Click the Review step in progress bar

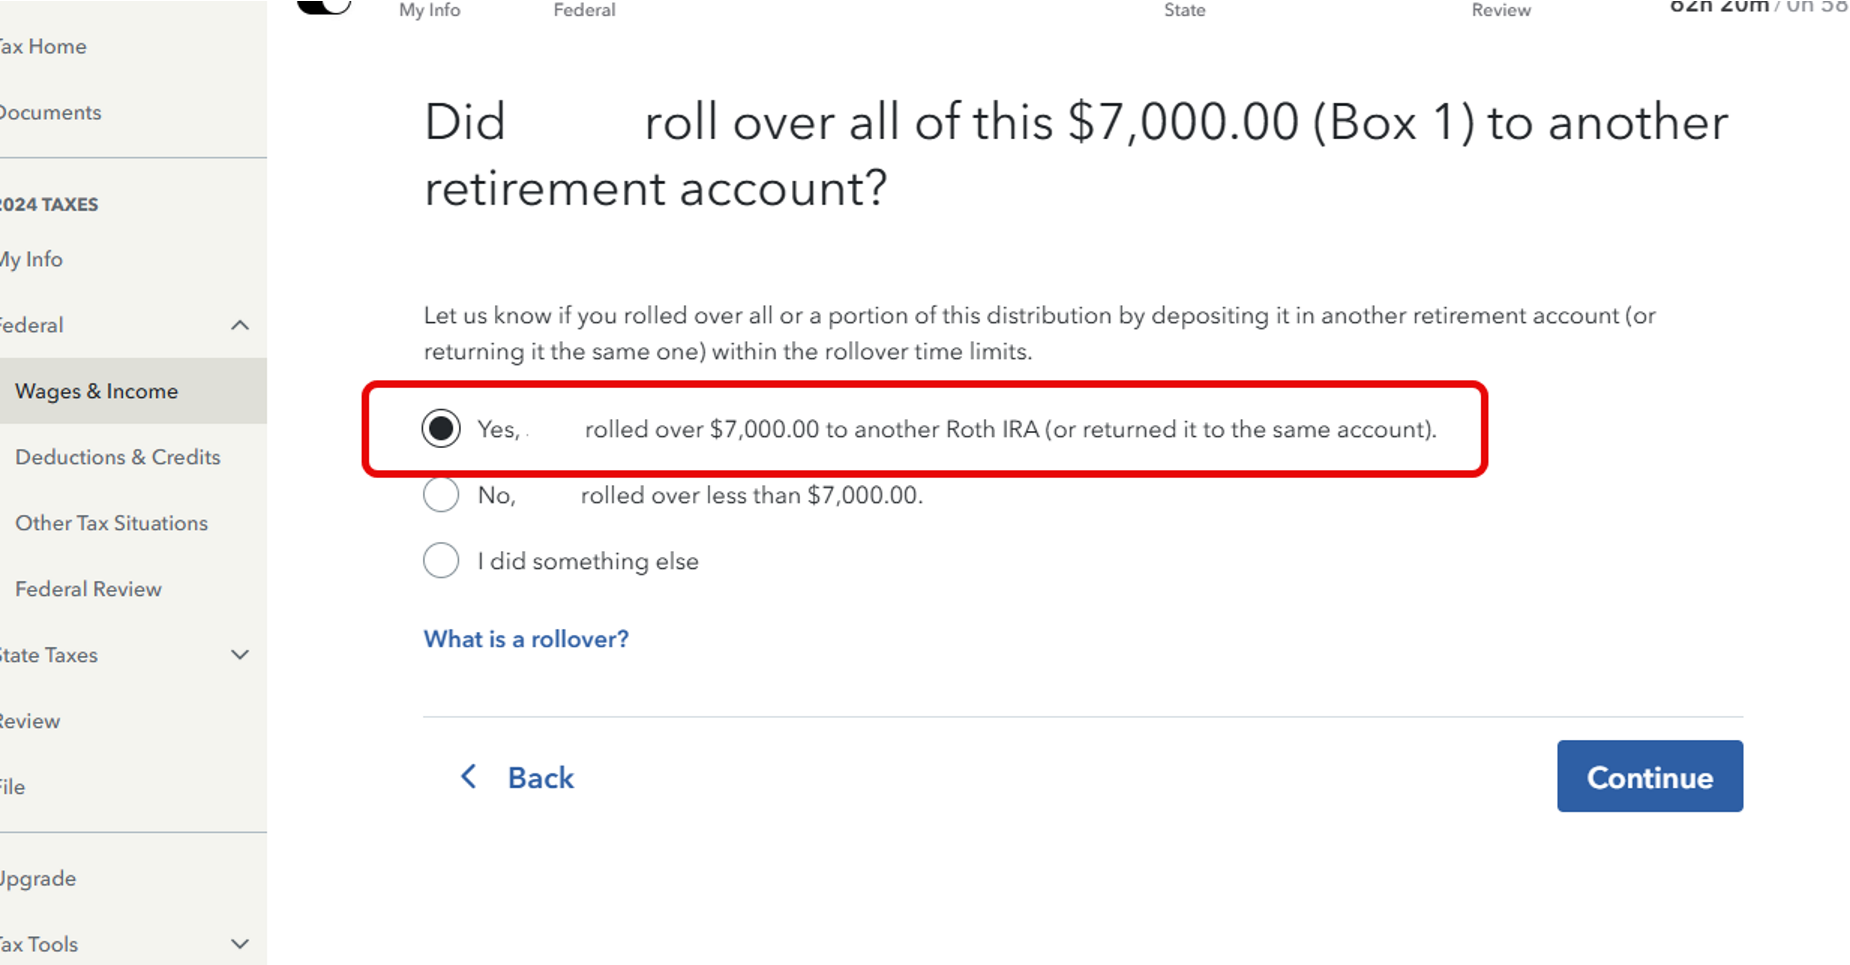point(1501,10)
